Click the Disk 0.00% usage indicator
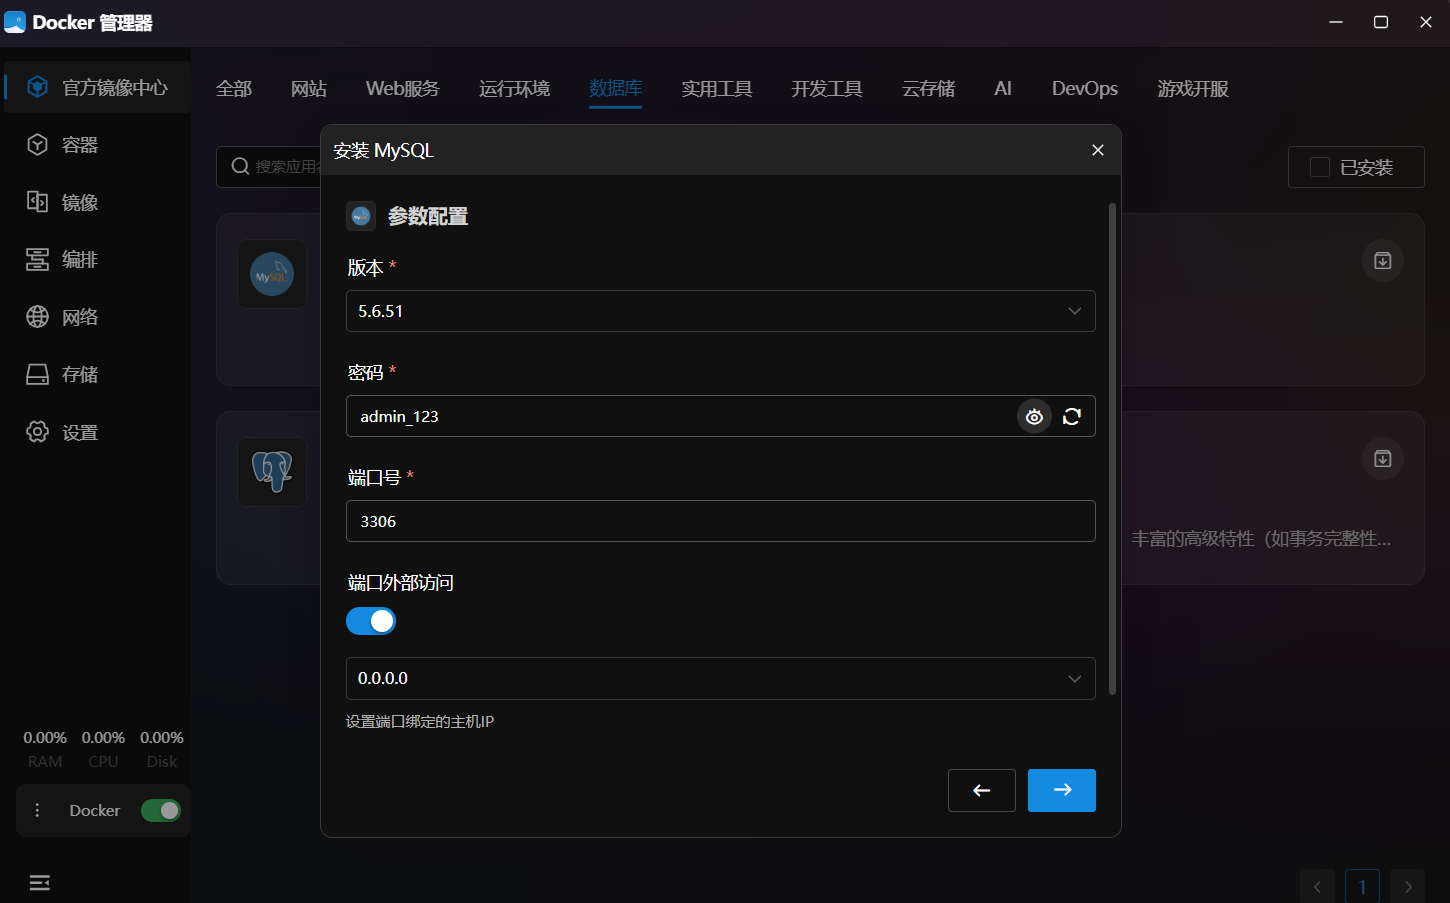The width and height of the screenshot is (1450, 903). (162, 749)
